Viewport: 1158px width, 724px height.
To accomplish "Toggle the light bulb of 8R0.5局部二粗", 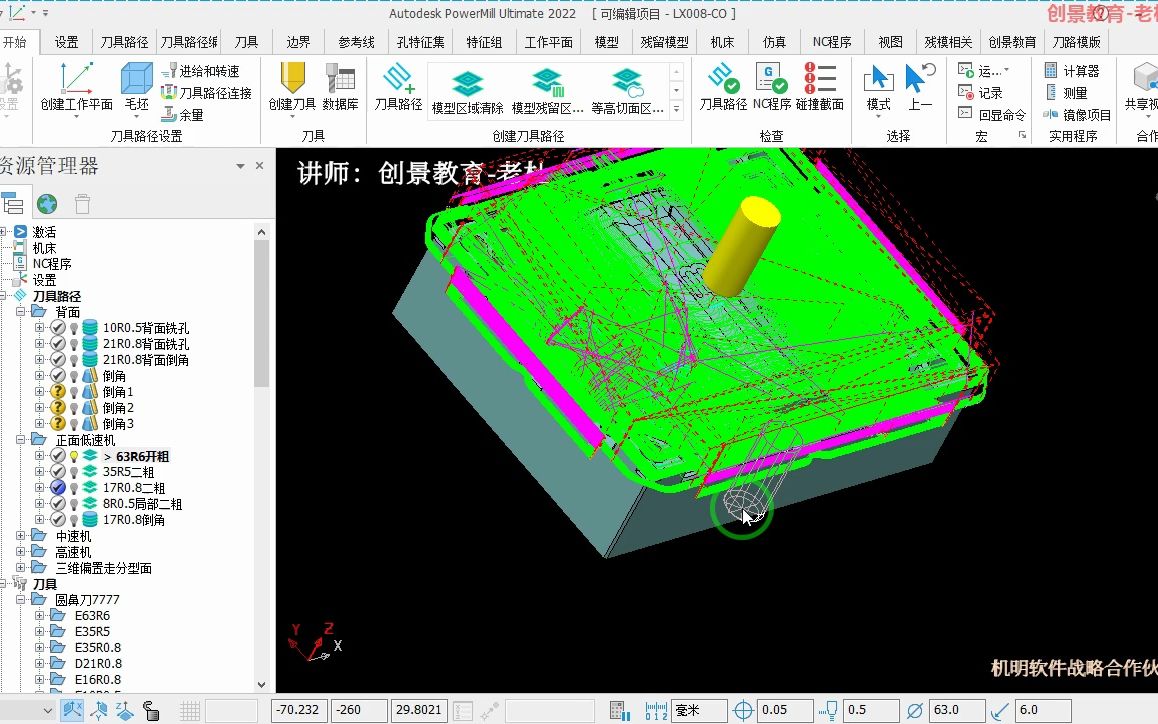I will (74, 504).
